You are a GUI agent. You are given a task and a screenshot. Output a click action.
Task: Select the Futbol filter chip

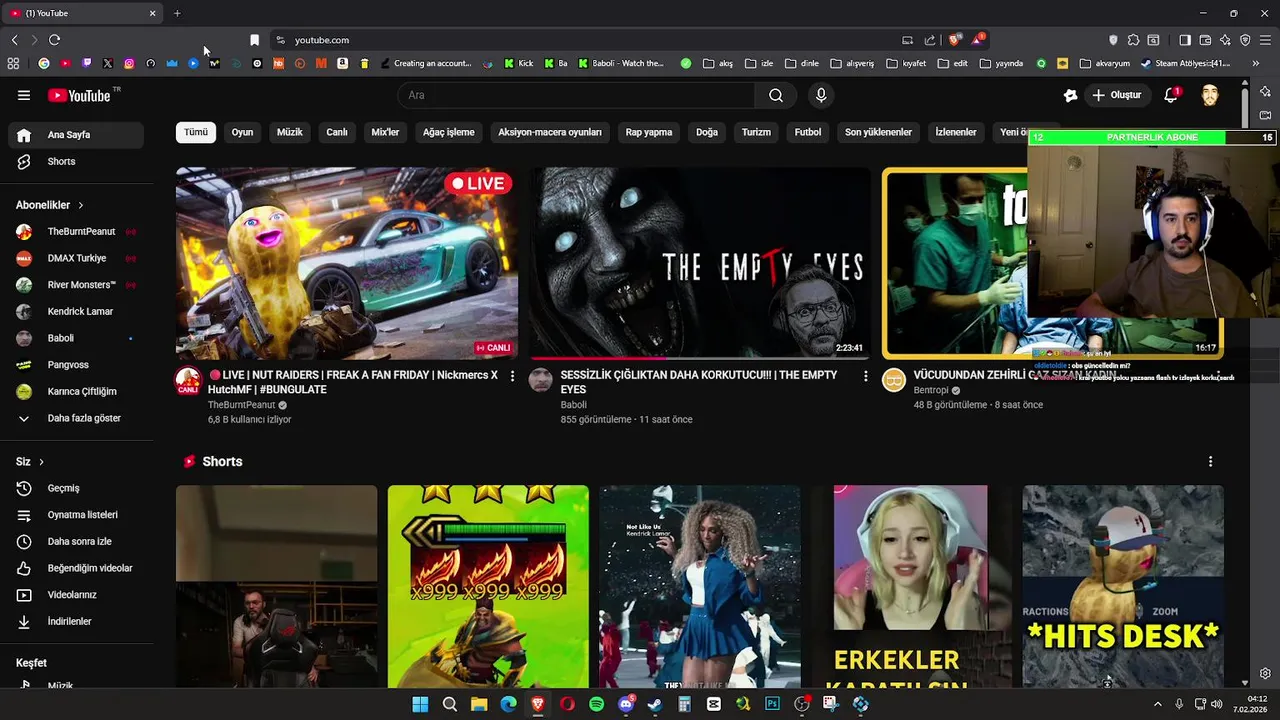[x=808, y=132]
